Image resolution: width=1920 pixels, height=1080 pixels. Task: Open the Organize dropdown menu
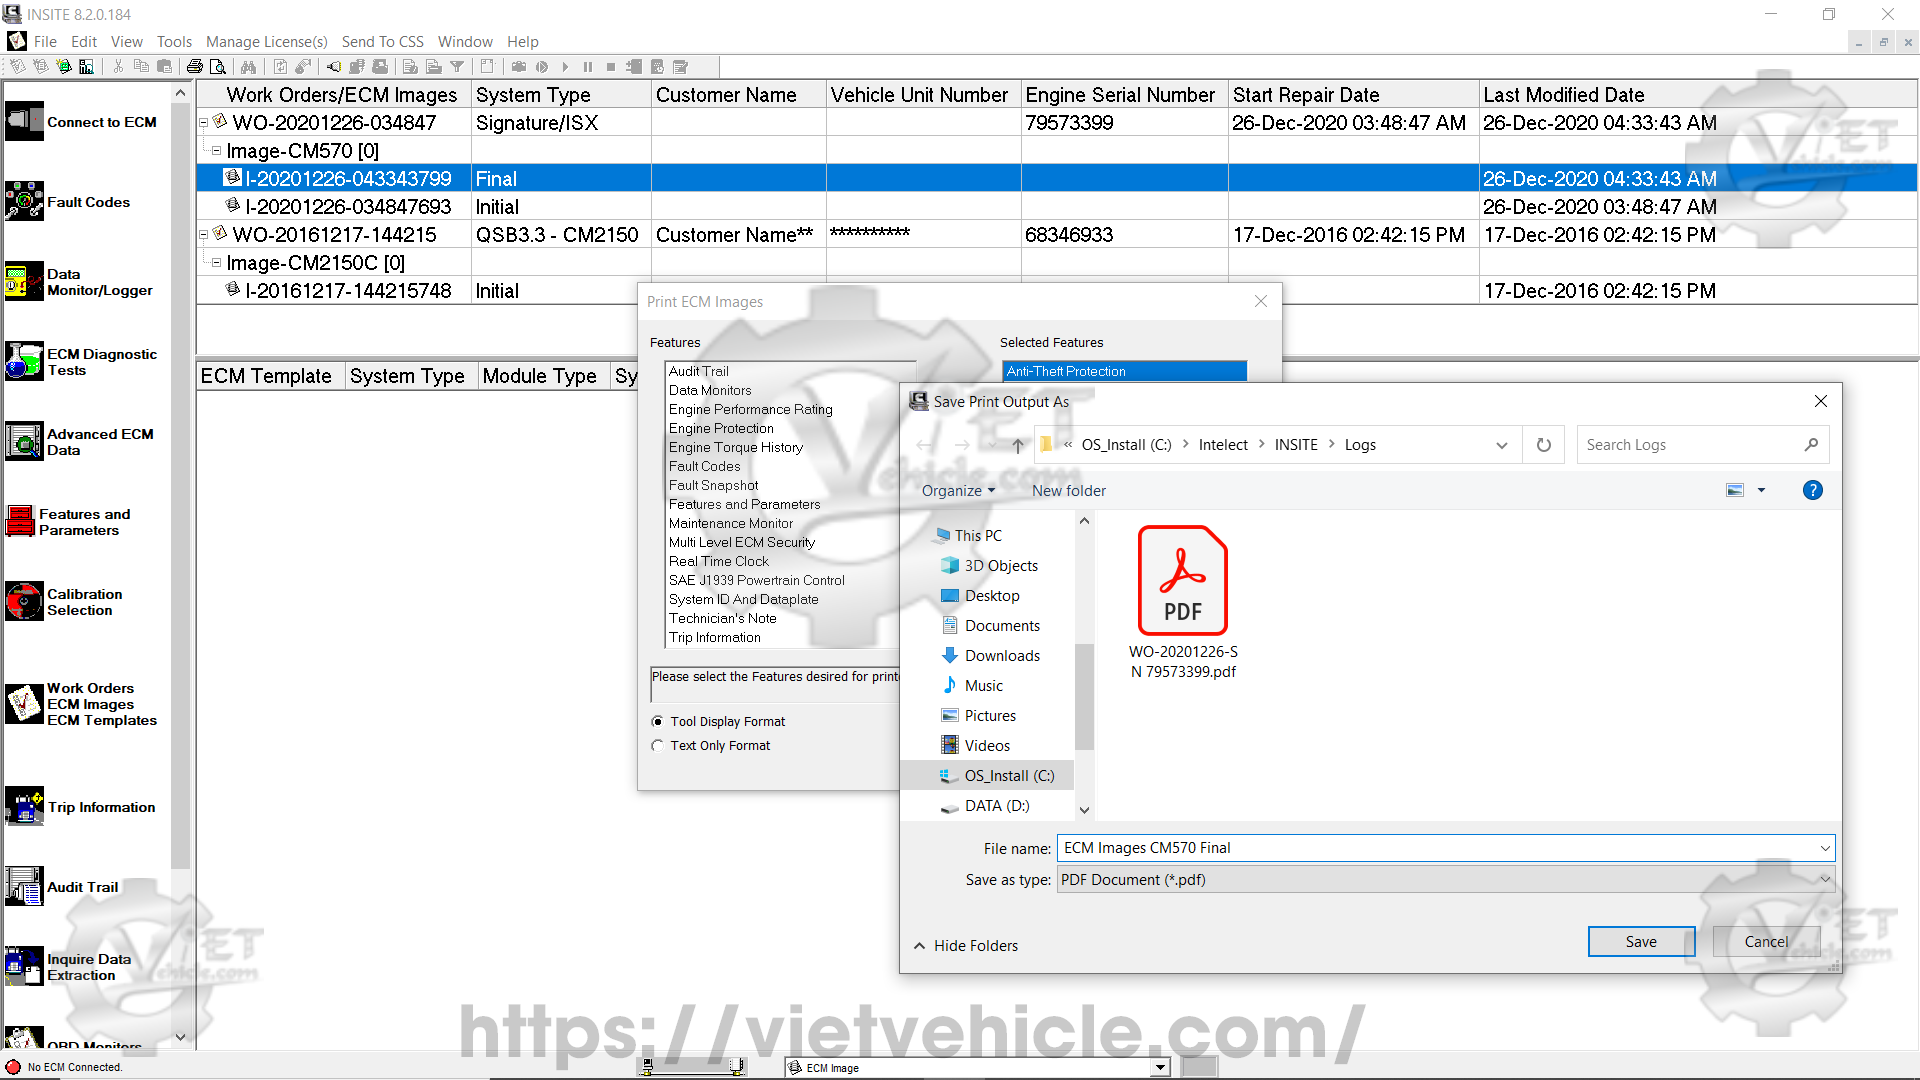click(958, 491)
